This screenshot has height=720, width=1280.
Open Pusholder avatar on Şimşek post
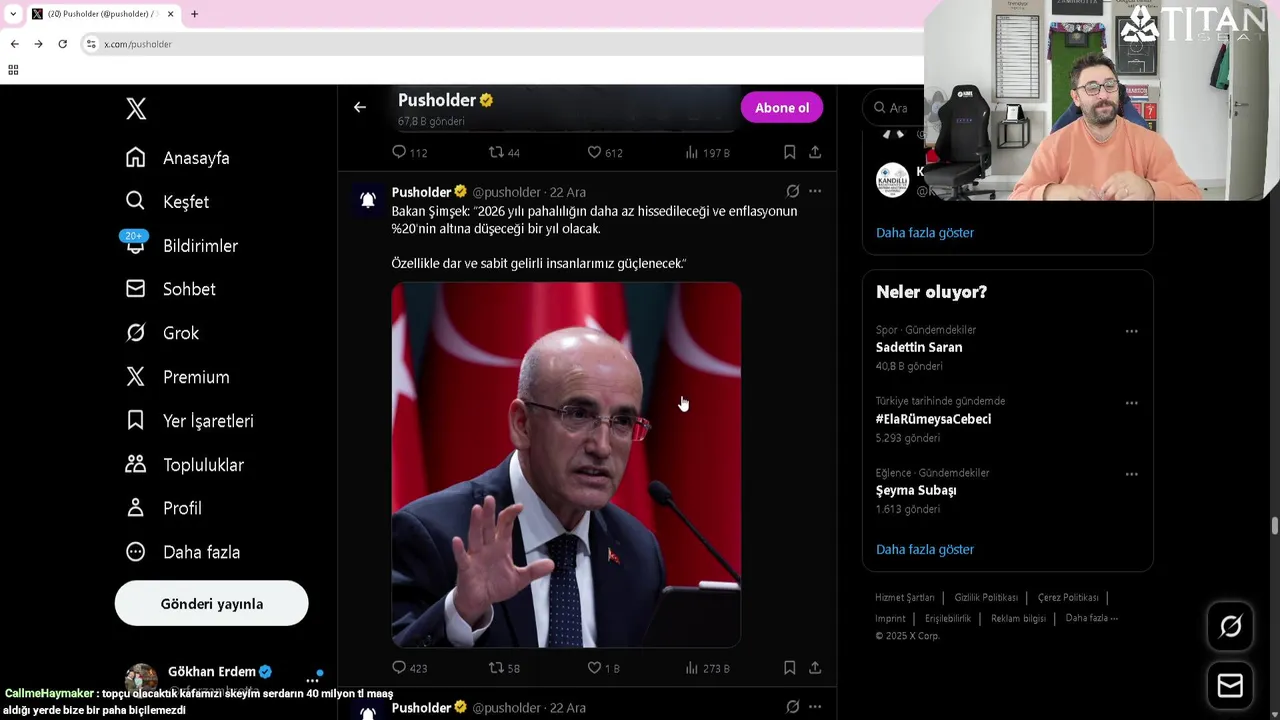click(x=368, y=200)
